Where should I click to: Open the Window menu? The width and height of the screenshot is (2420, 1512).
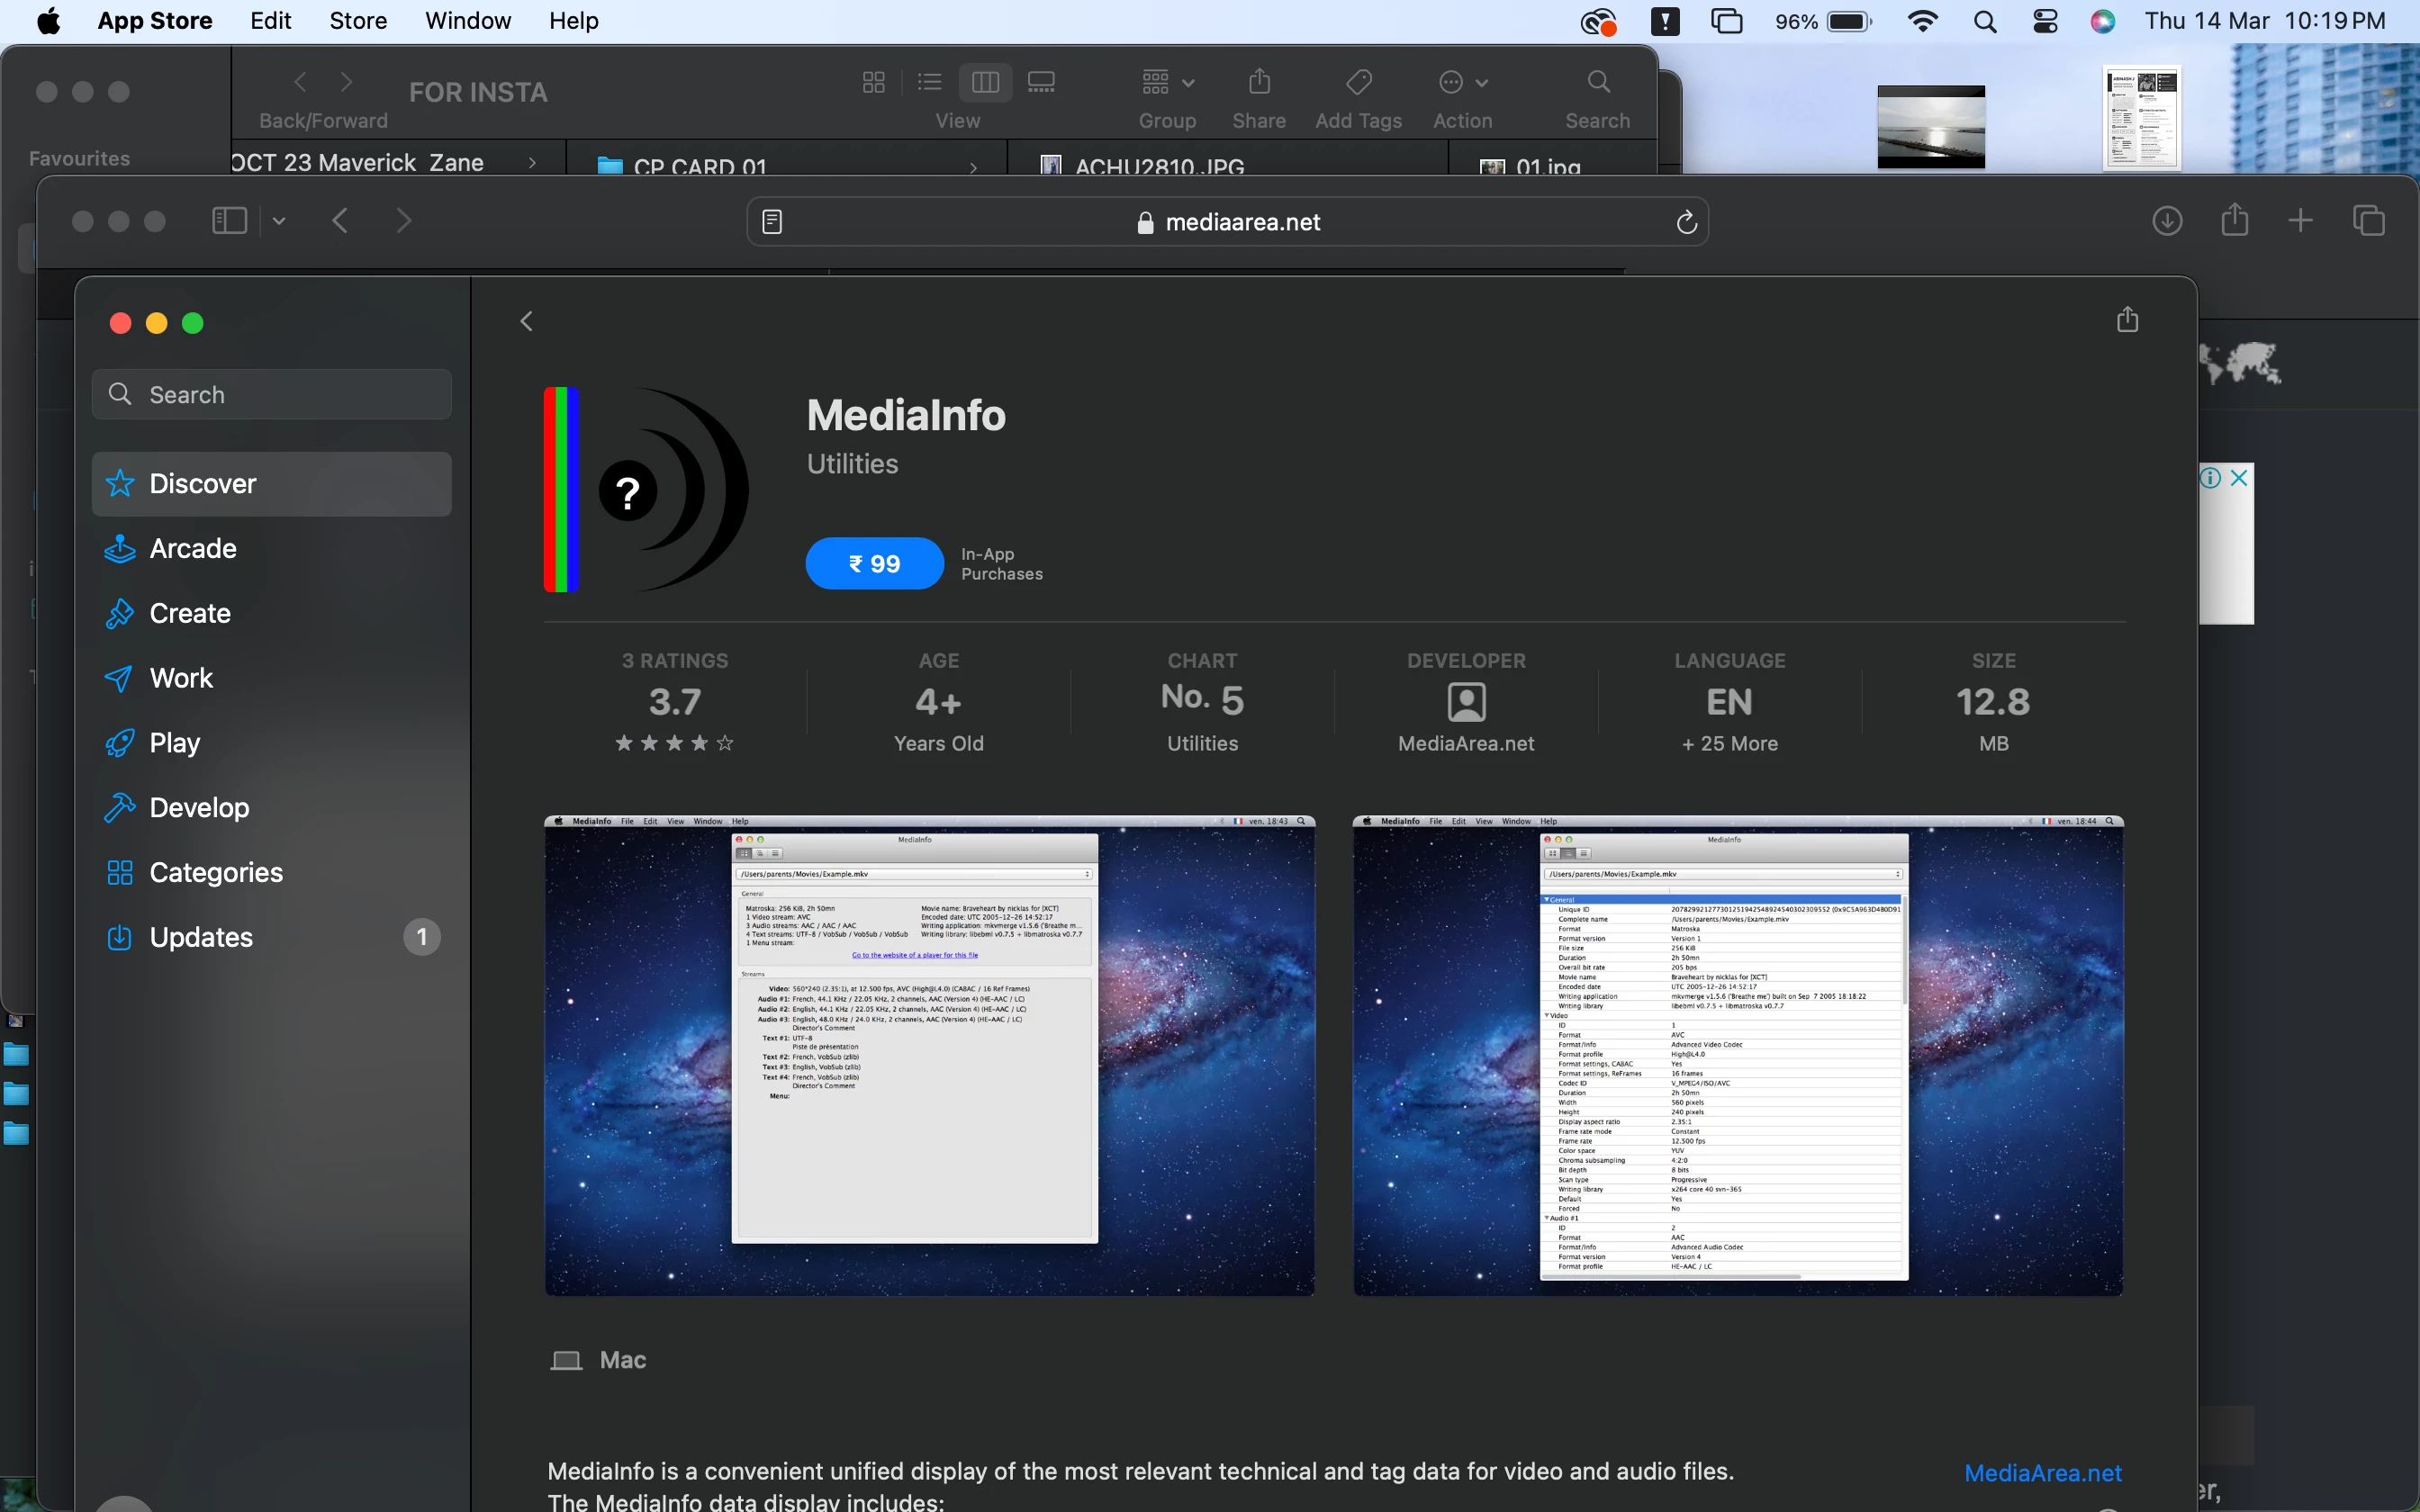pyautogui.click(x=468, y=21)
